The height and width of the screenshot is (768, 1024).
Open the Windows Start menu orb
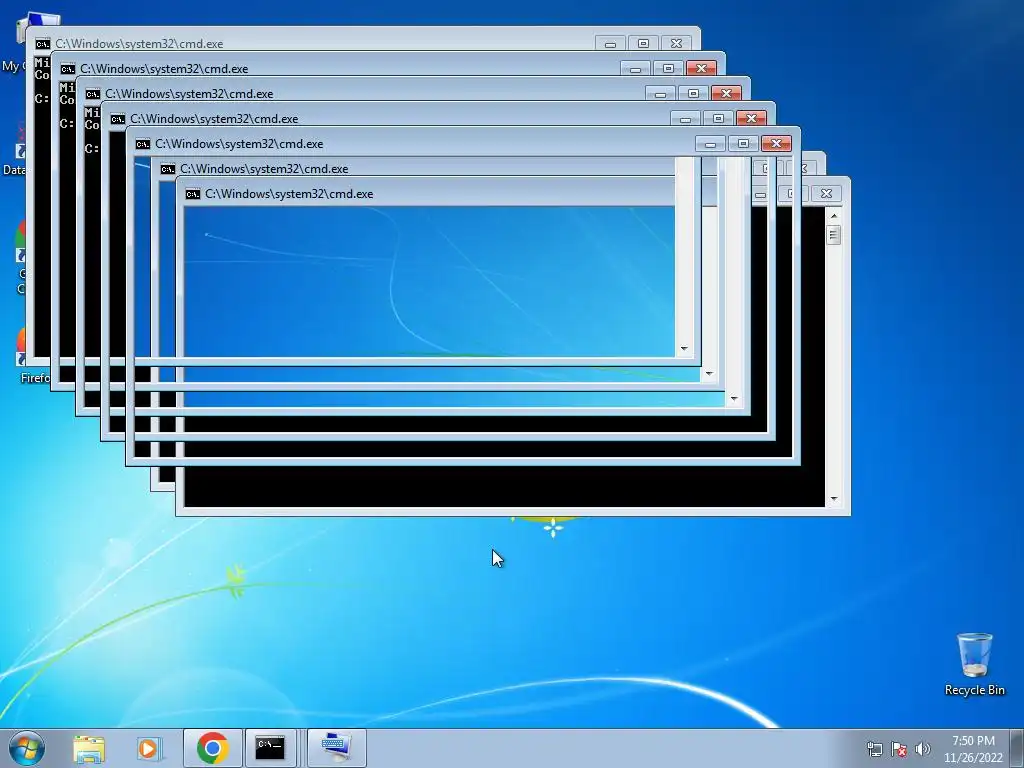coord(27,748)
